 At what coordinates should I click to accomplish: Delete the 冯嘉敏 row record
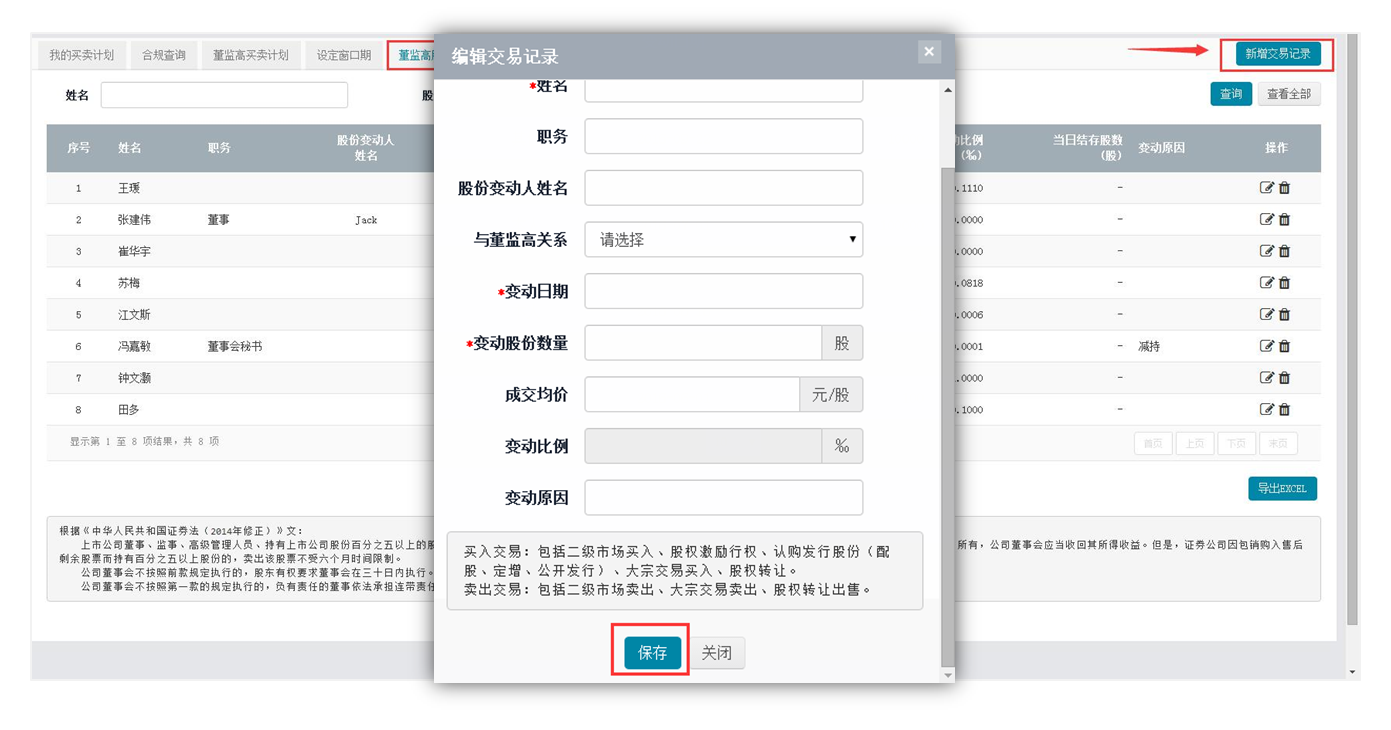click(x=1285, y=346)
